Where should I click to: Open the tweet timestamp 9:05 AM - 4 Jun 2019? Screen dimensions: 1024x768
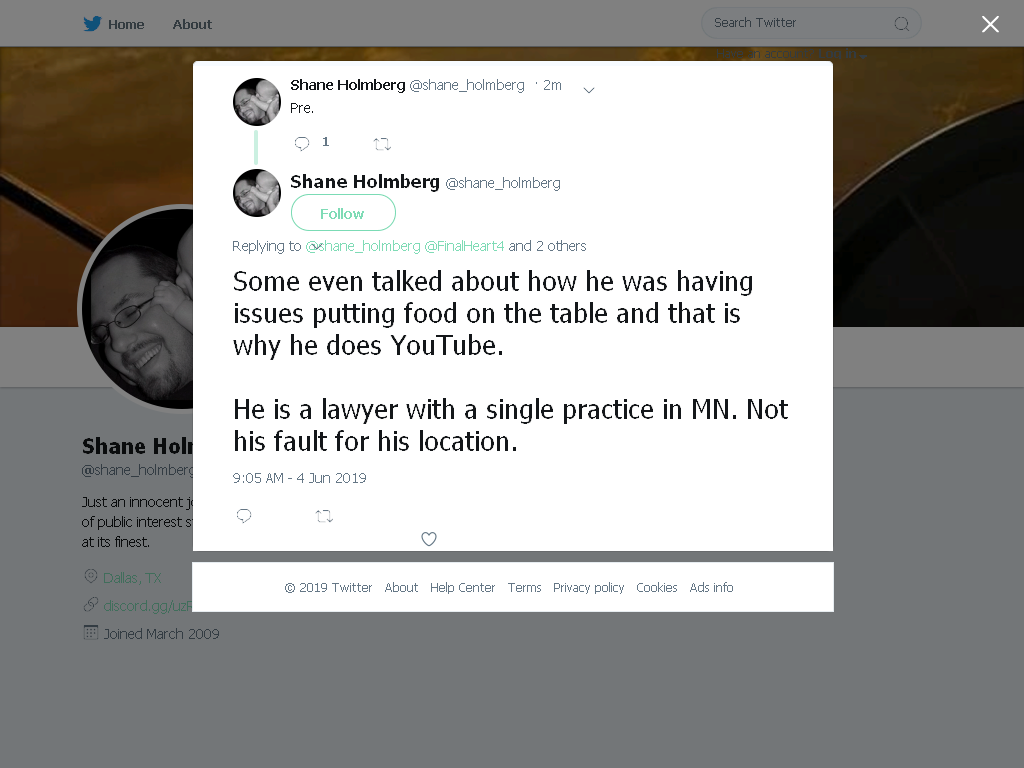299,478
